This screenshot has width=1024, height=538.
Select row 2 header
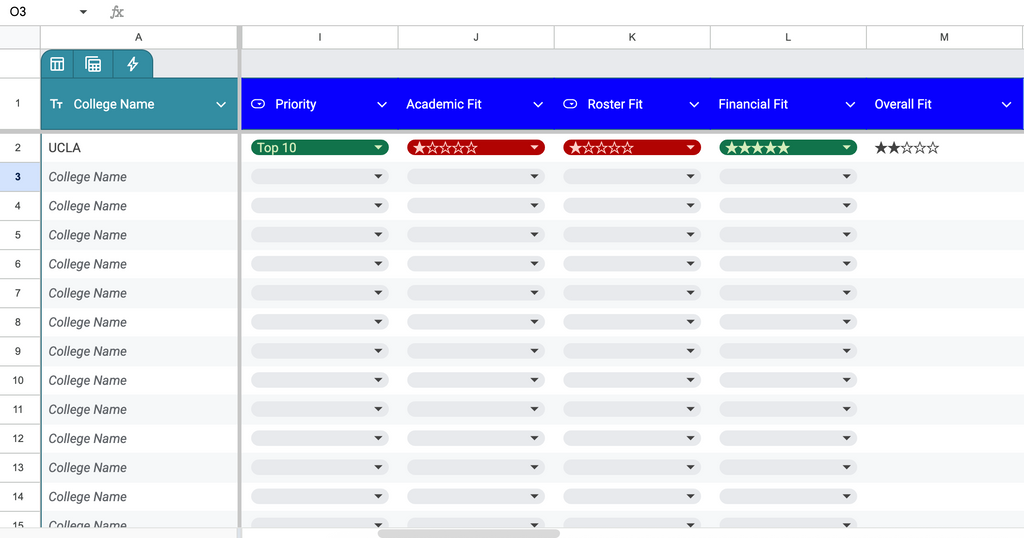[x=20, y=148]
